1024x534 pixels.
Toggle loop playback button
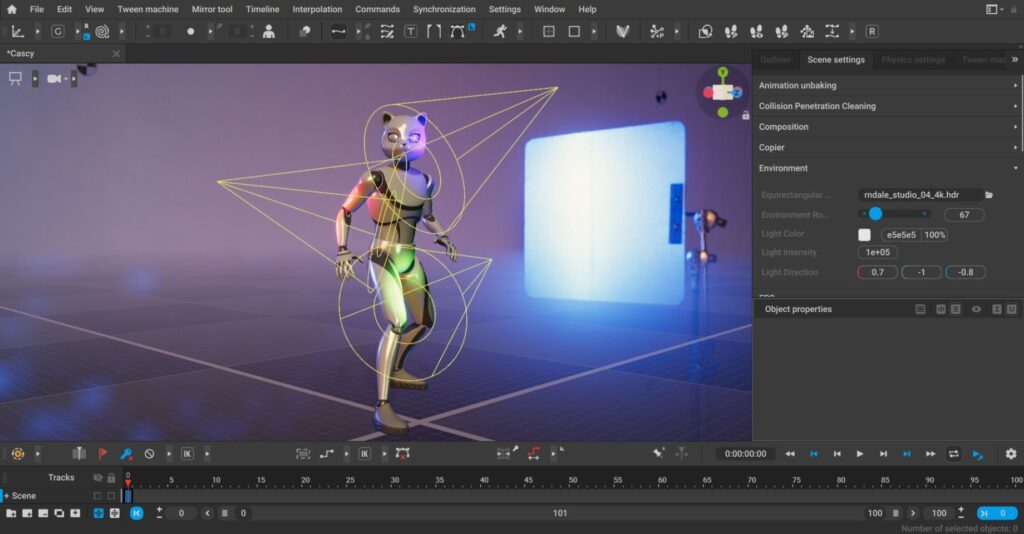[953, 454]
